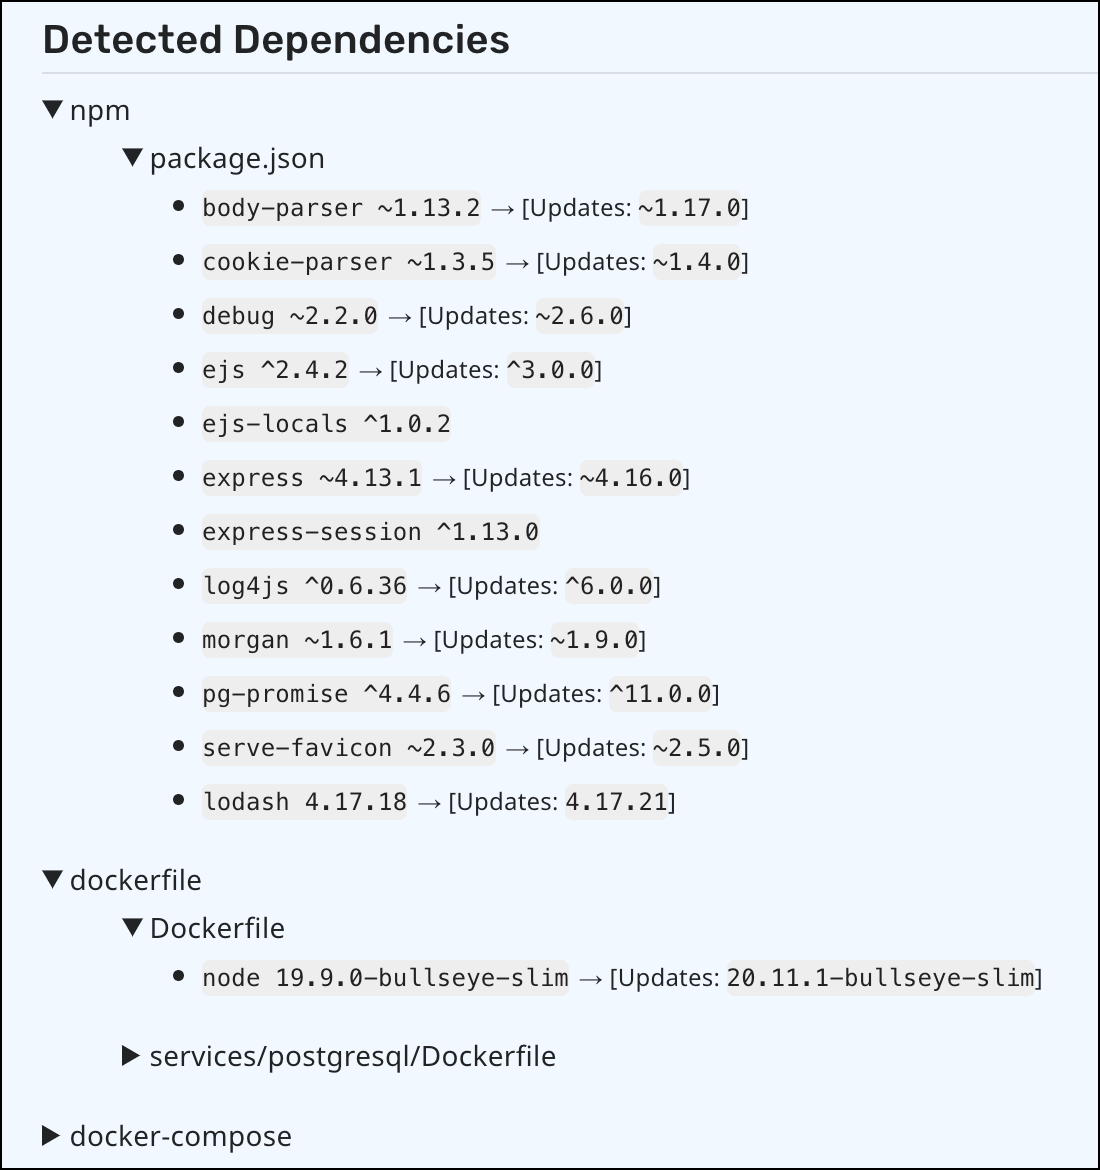Open the log4js ^6.0.0 update version
The width and height of the screenshot is (1100, 1170).
click(x=610, y=585)
